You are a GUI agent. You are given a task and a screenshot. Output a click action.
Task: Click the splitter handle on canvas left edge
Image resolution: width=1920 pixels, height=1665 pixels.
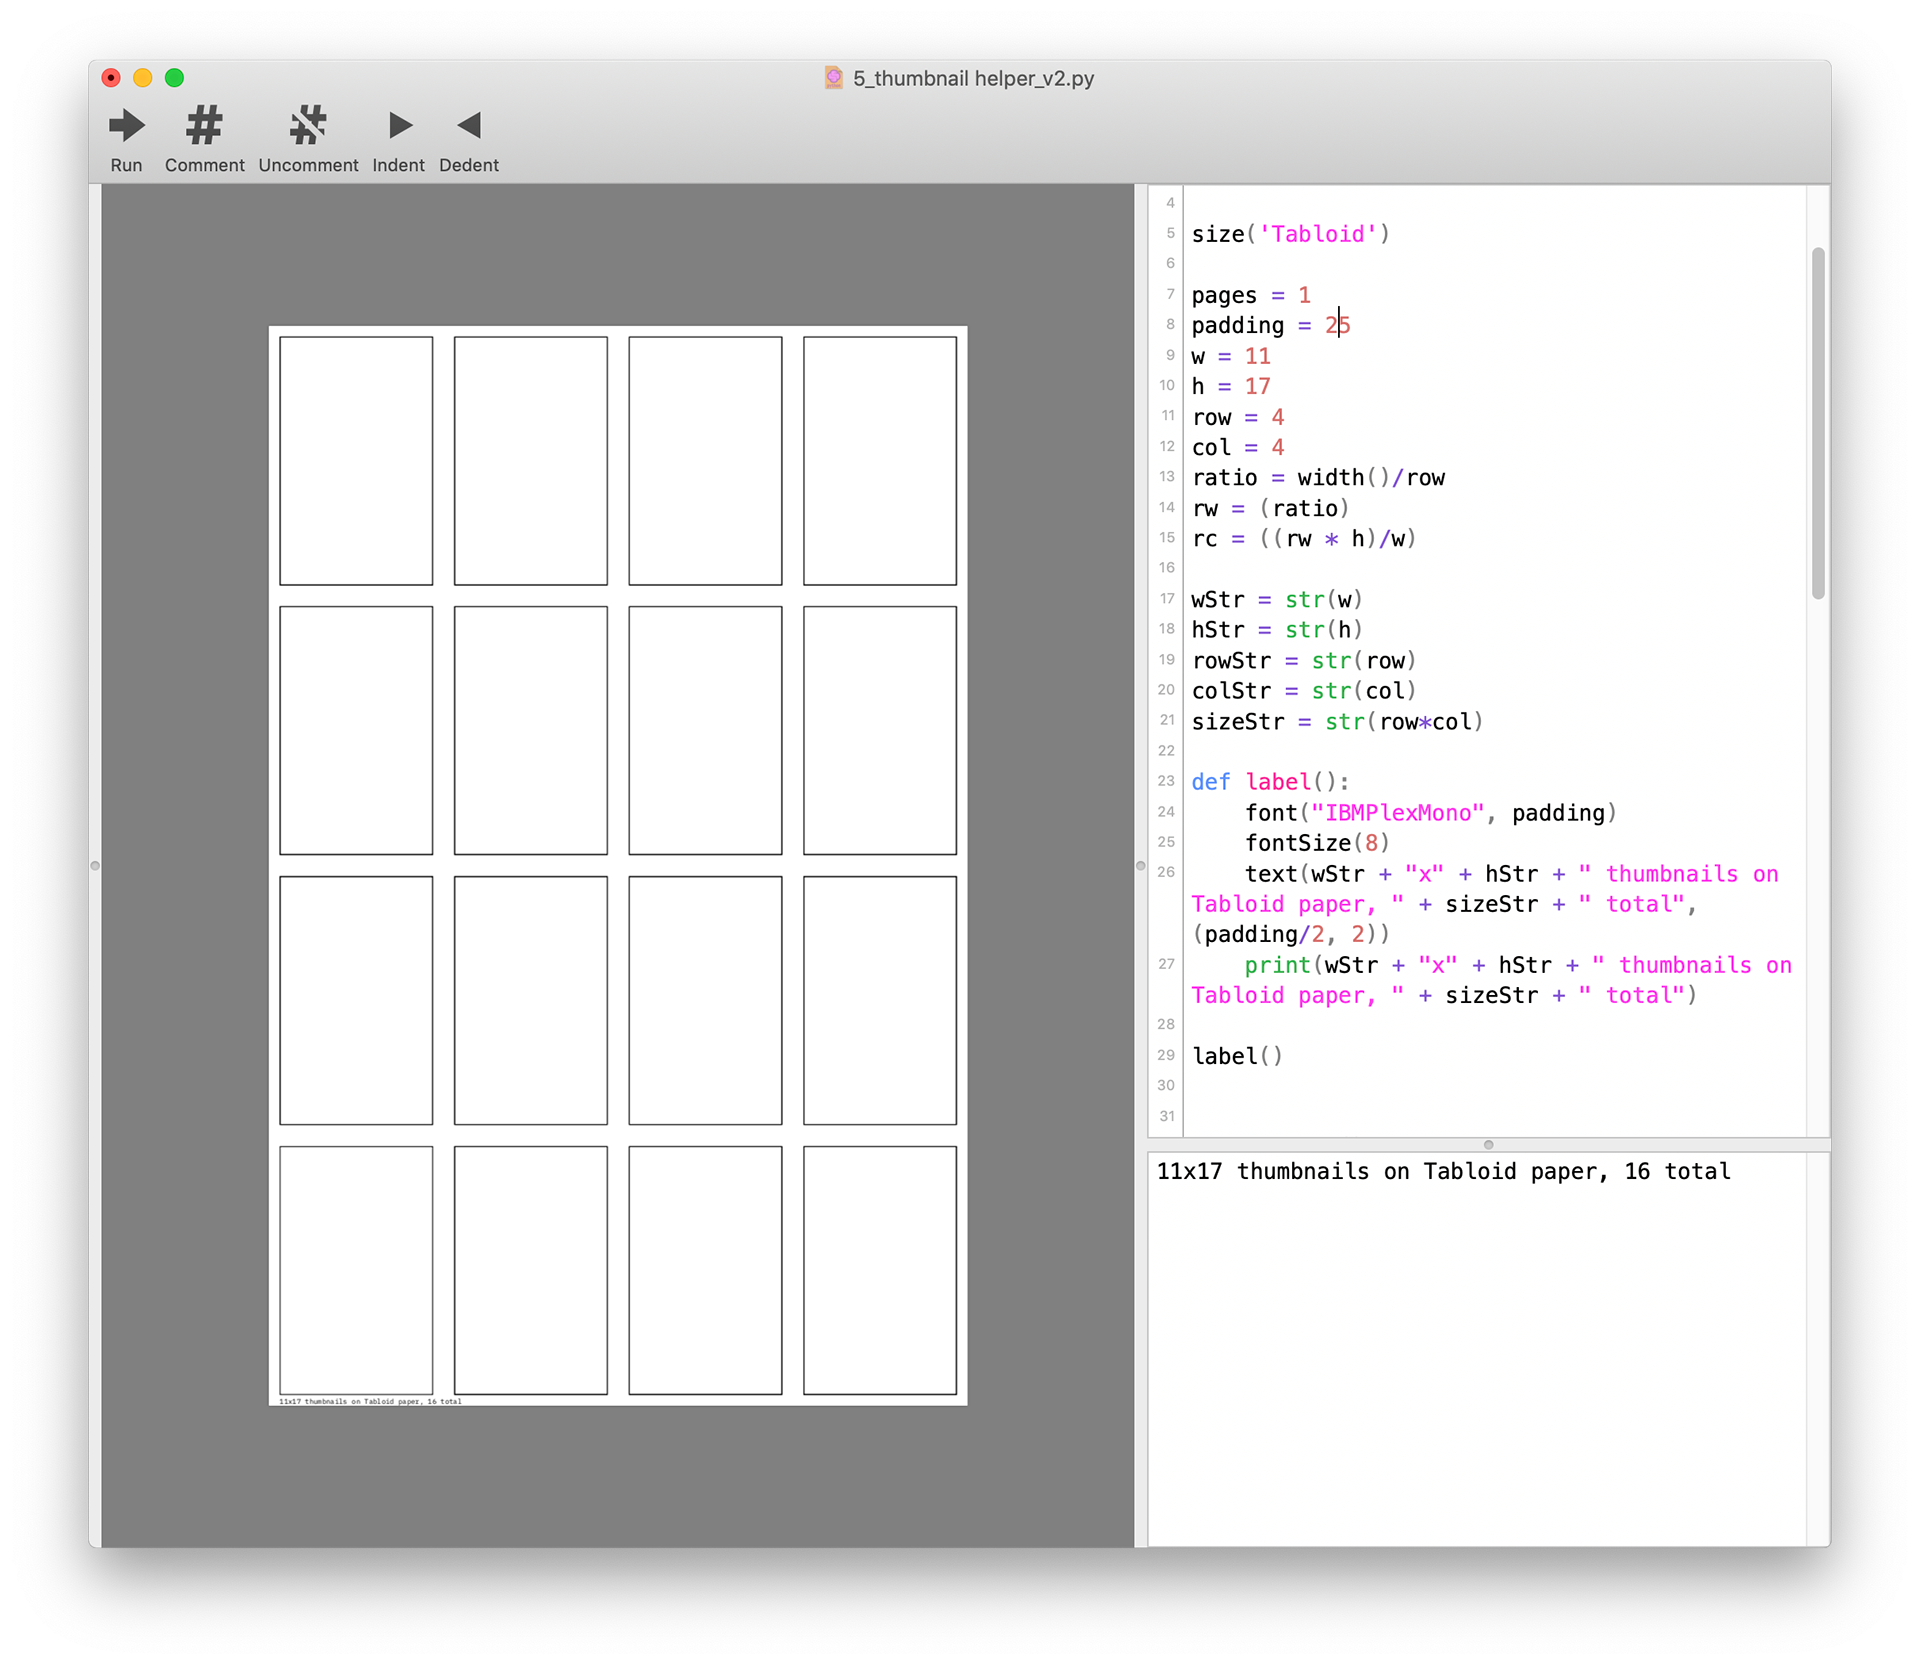click(x=95, y=865)
